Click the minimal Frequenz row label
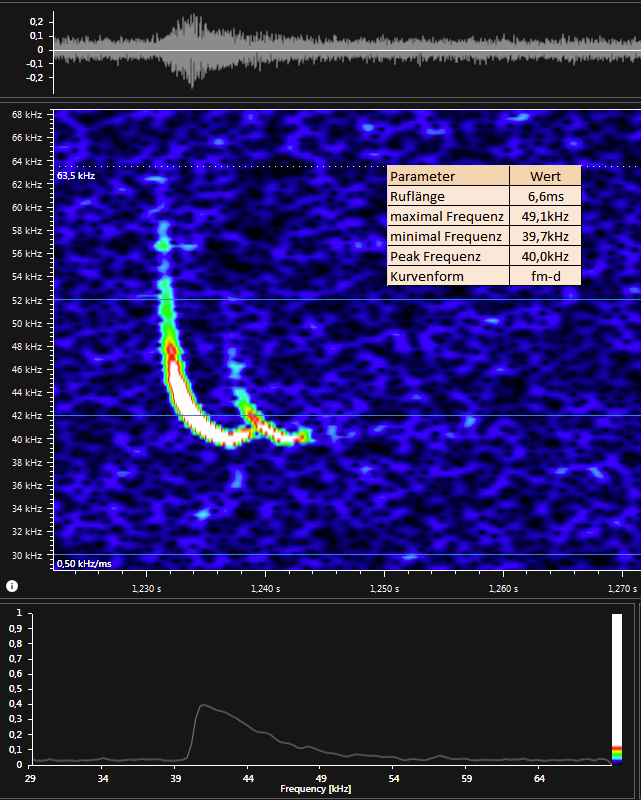641x800 pixels. click(x=448, y=236)
